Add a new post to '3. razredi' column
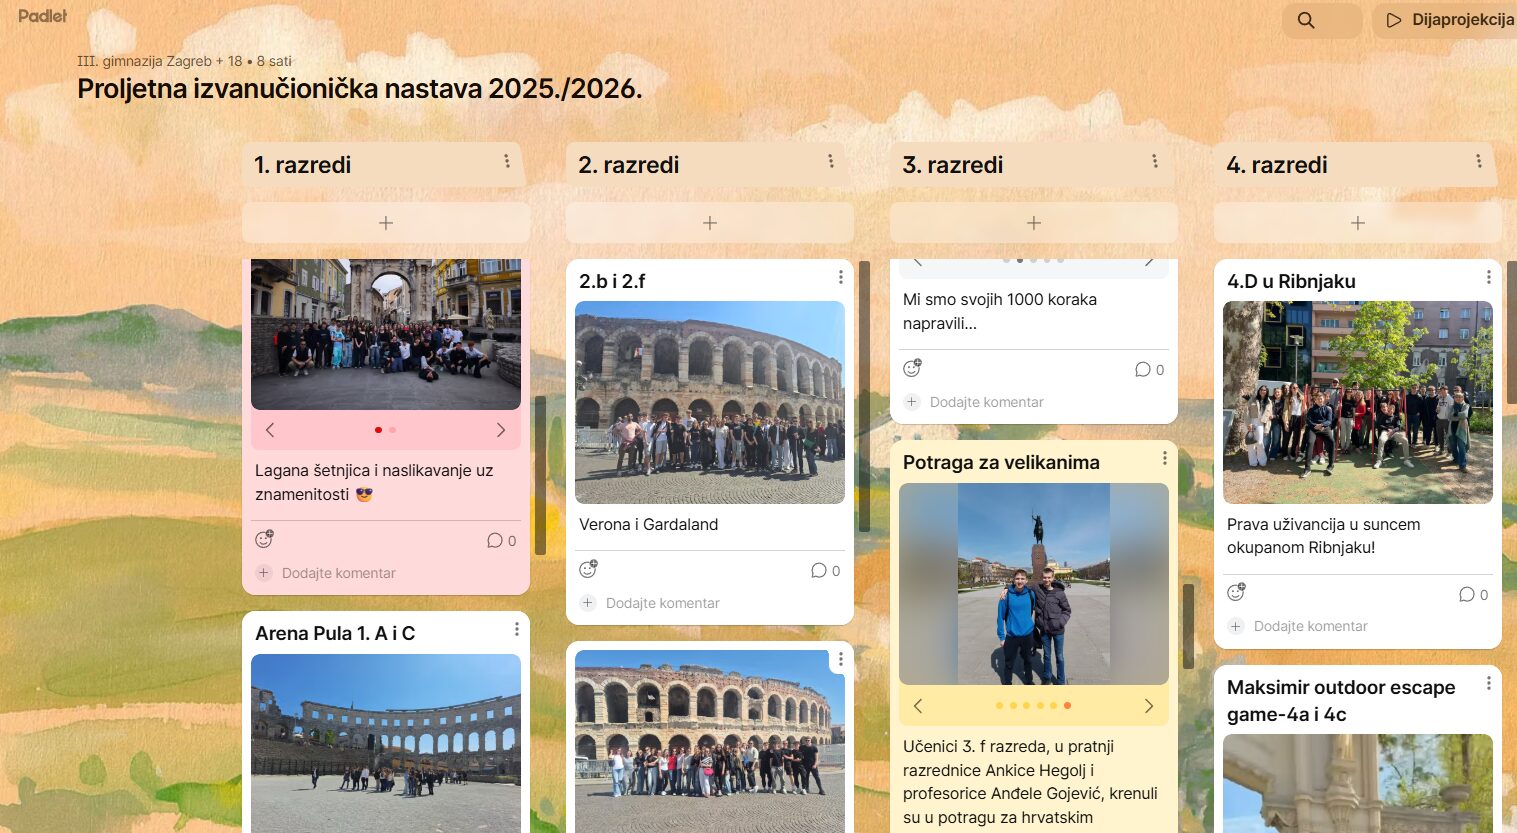 tap(1033, 222)
